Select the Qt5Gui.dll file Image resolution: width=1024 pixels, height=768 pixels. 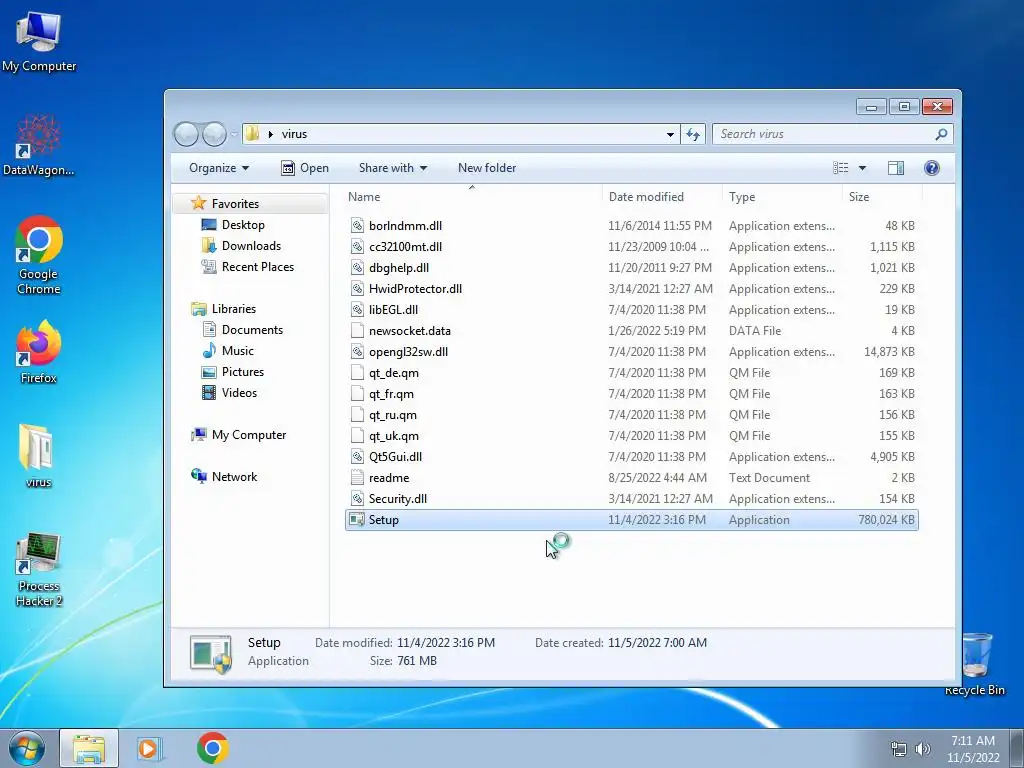pyautogui.click(x=632, y=457)
